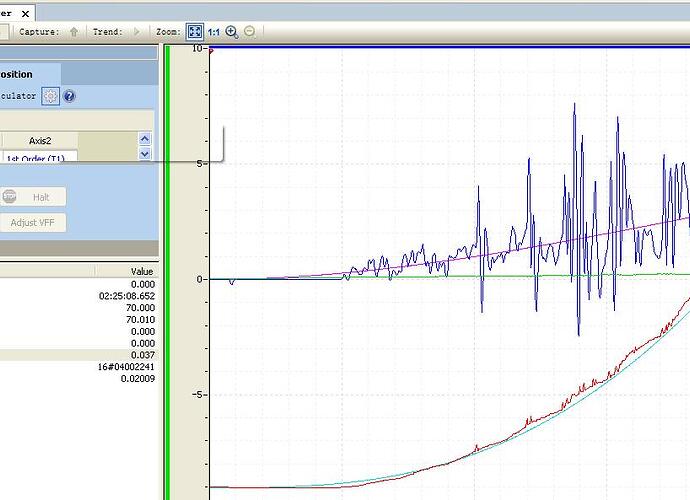Set zoom to 1:1

coord(214,32)
